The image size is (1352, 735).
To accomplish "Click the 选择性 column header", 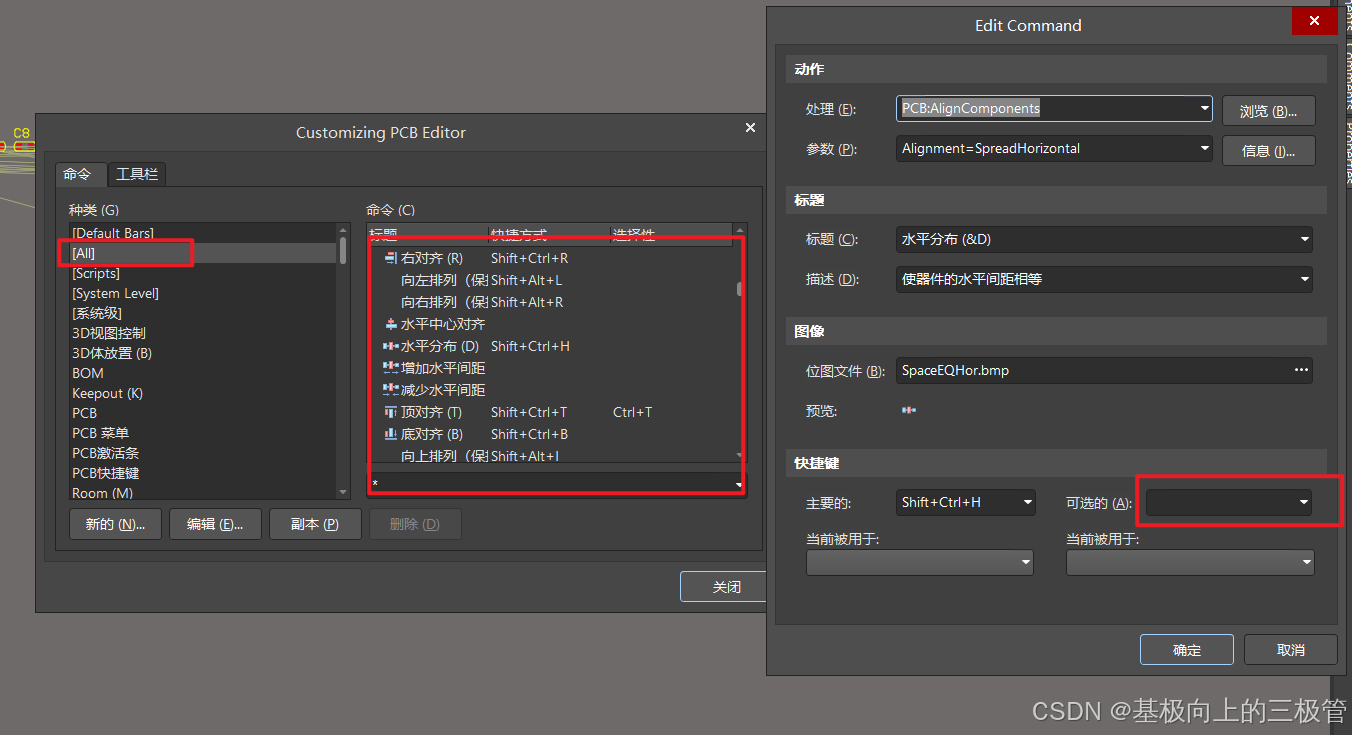I will pyautogui.click(x=672, y=234).
